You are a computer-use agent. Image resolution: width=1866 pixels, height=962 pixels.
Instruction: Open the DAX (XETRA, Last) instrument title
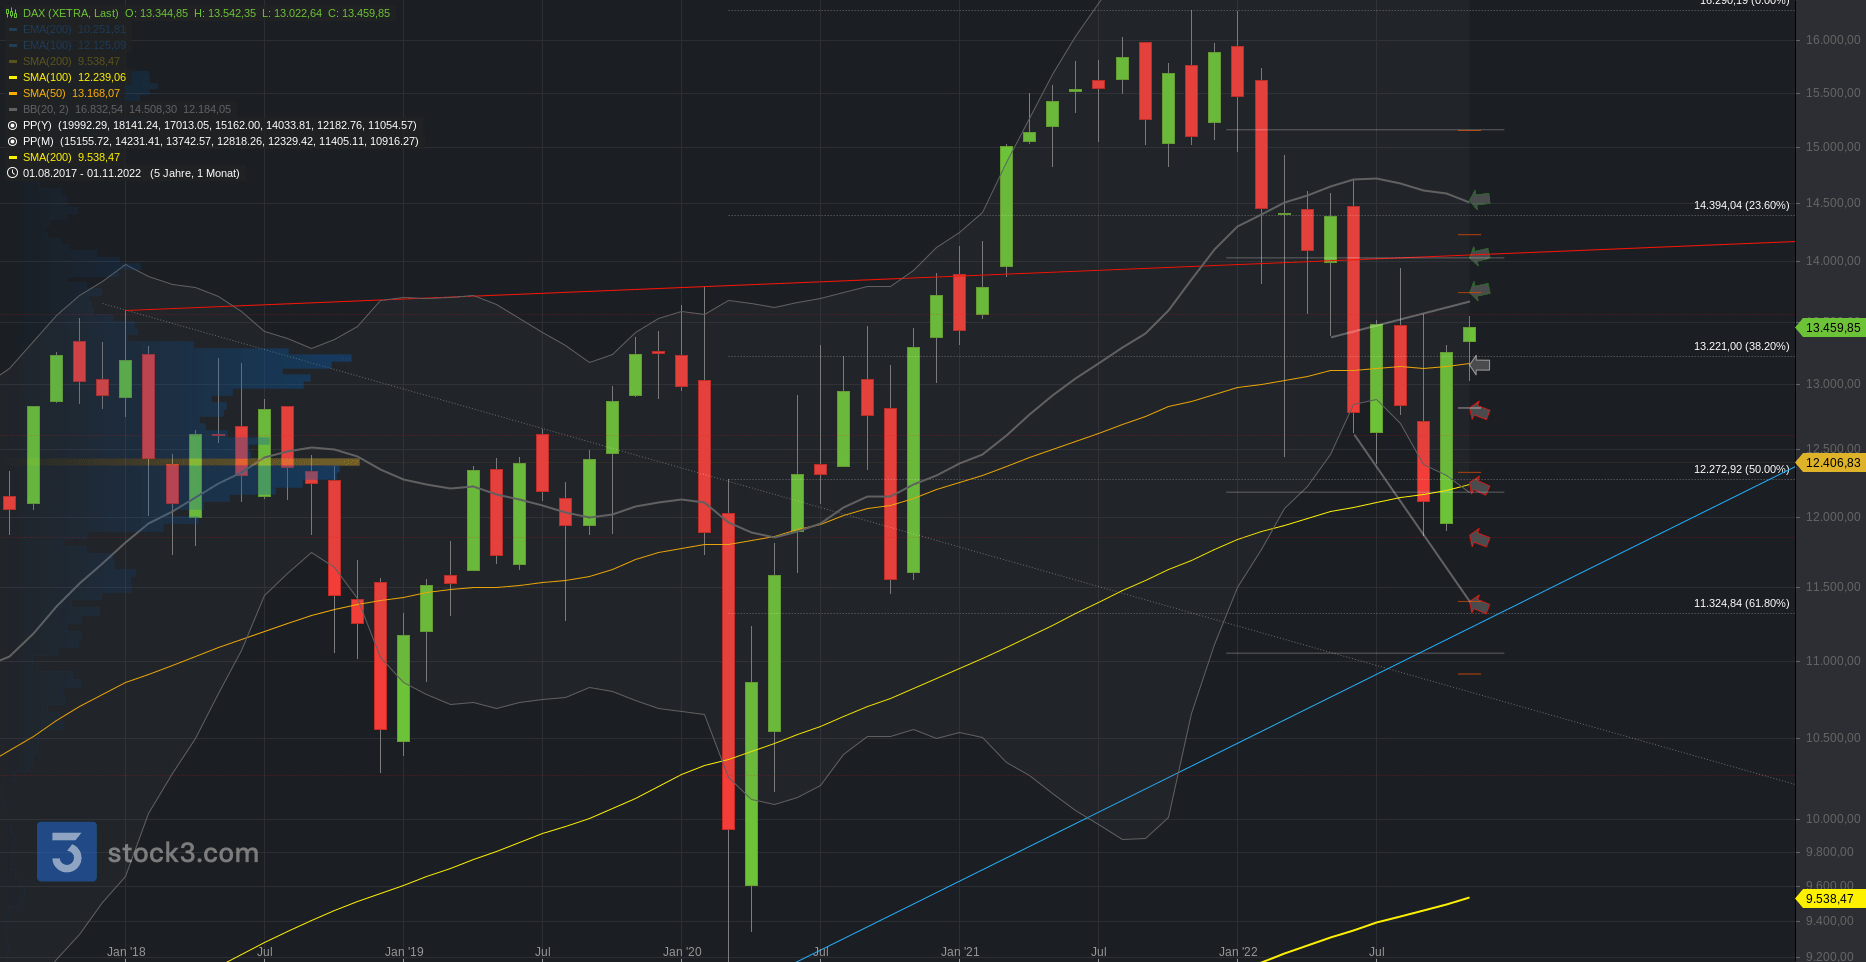point(70,13)
